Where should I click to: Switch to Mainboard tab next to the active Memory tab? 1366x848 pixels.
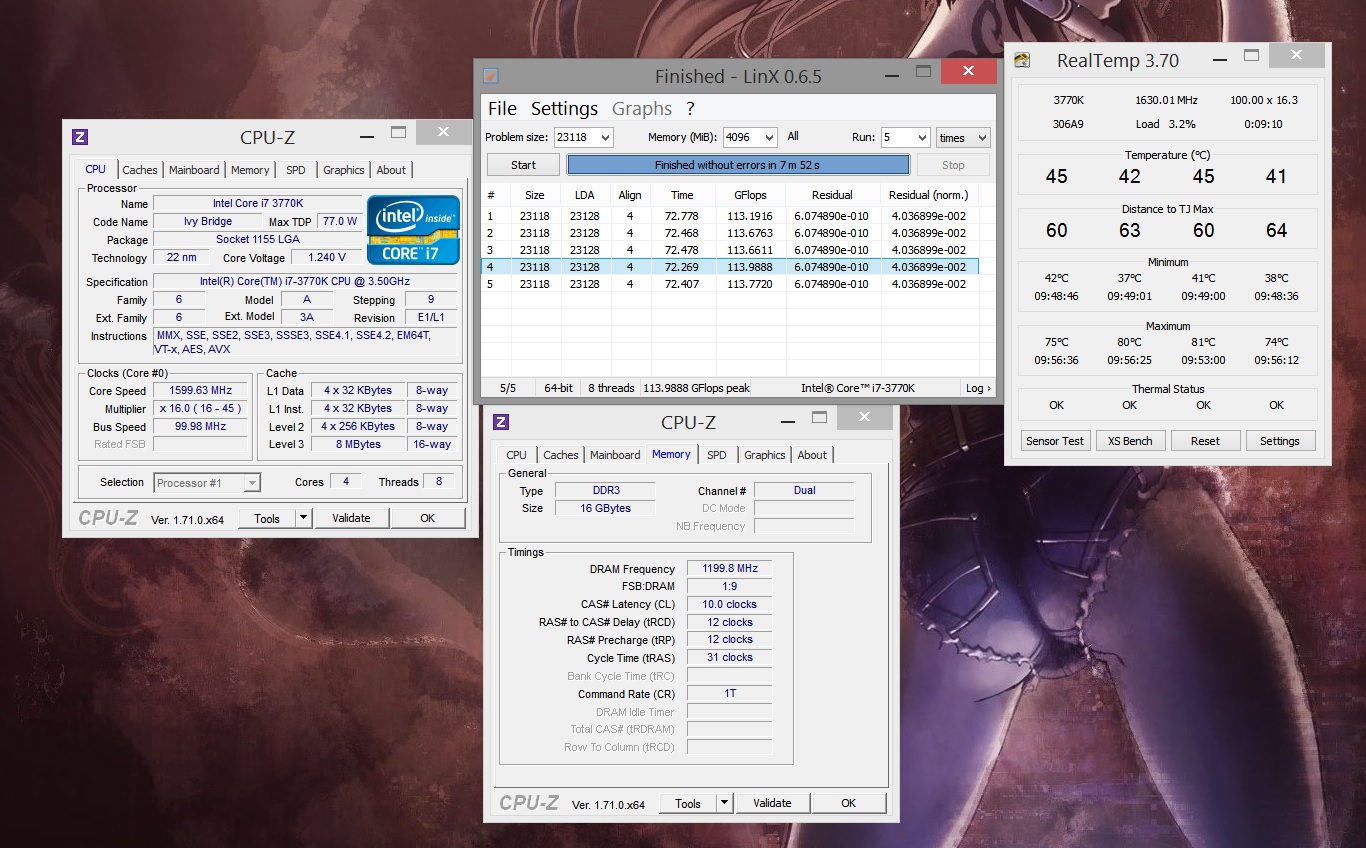pyautogui.click(x=614, y=455)
